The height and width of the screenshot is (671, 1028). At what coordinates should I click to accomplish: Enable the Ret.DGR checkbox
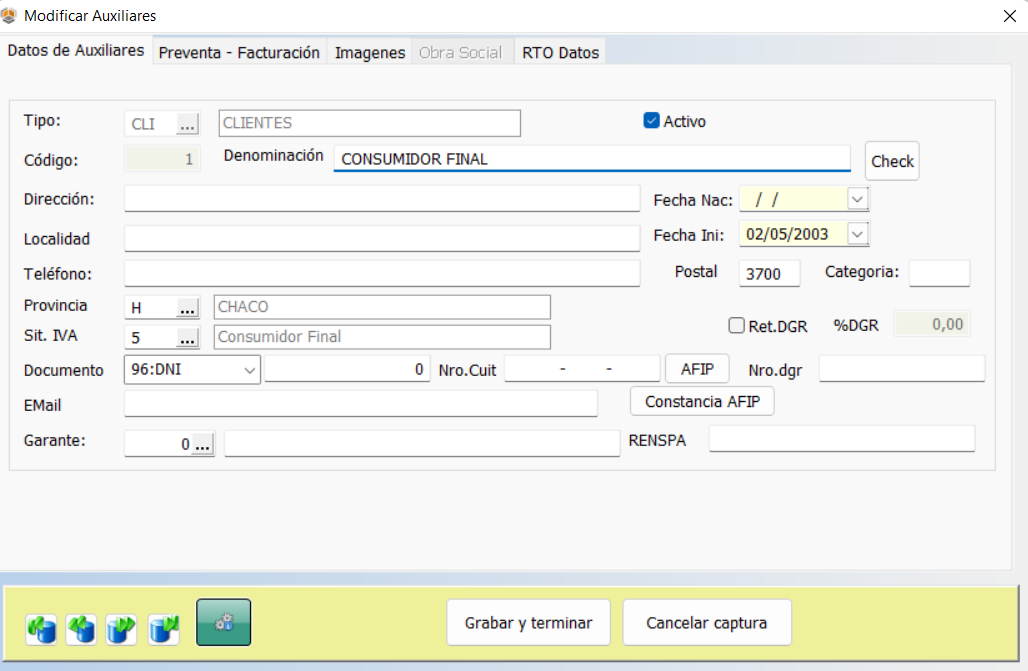coord(737,325)
